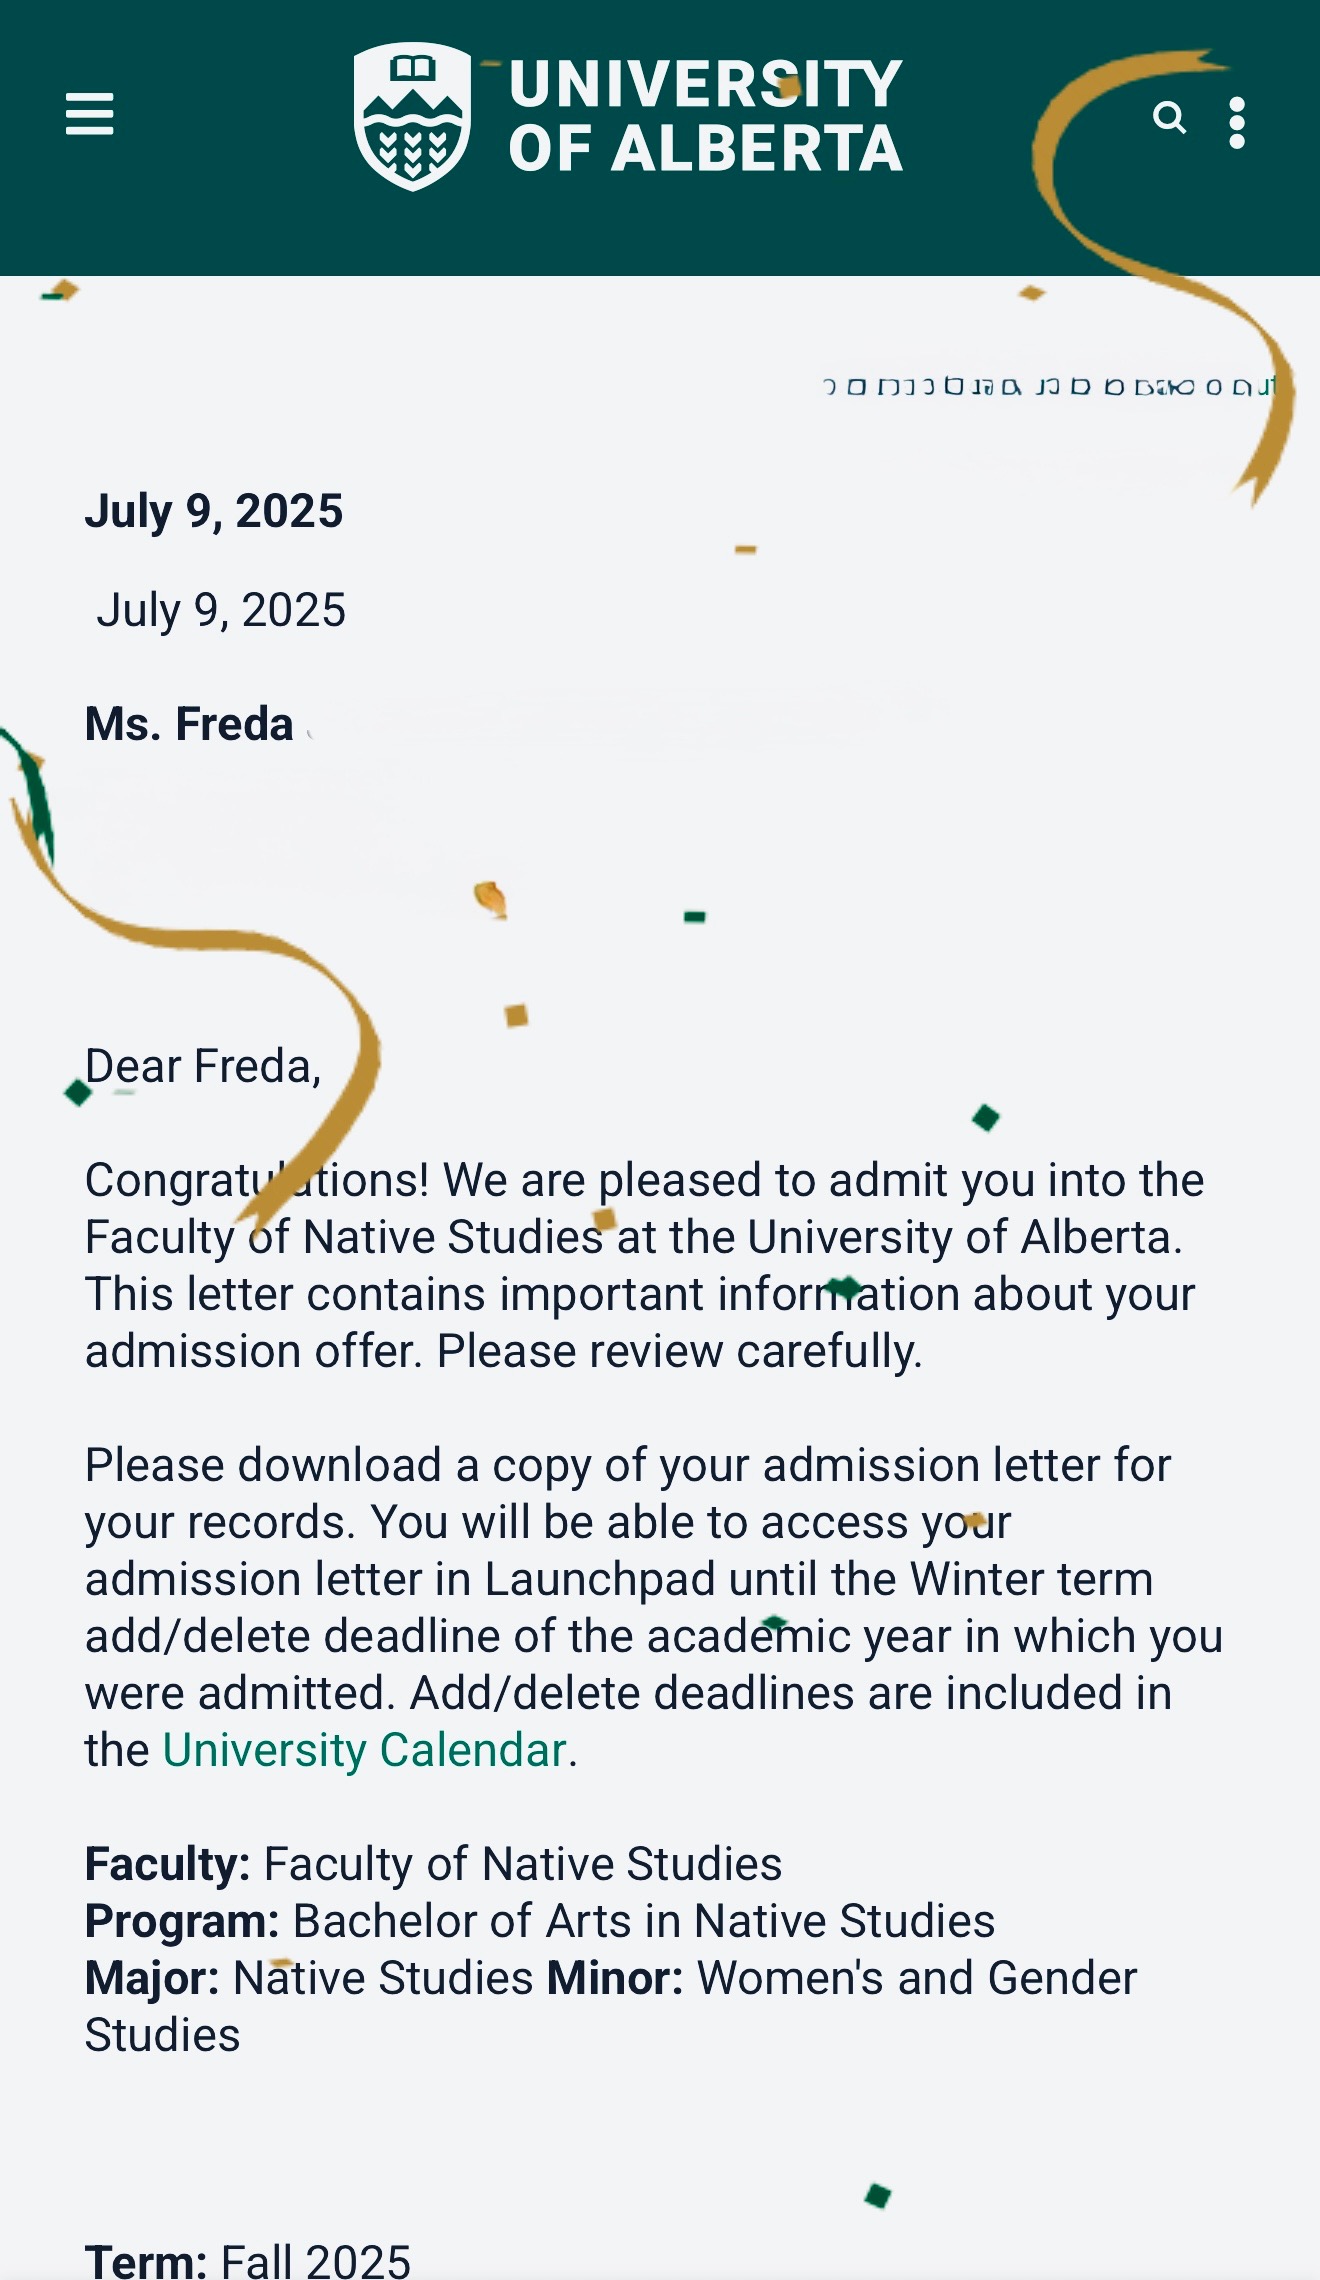Open the search magnifier icon
This screenshot has height=2280, width=1320.
click(1169, 118)
